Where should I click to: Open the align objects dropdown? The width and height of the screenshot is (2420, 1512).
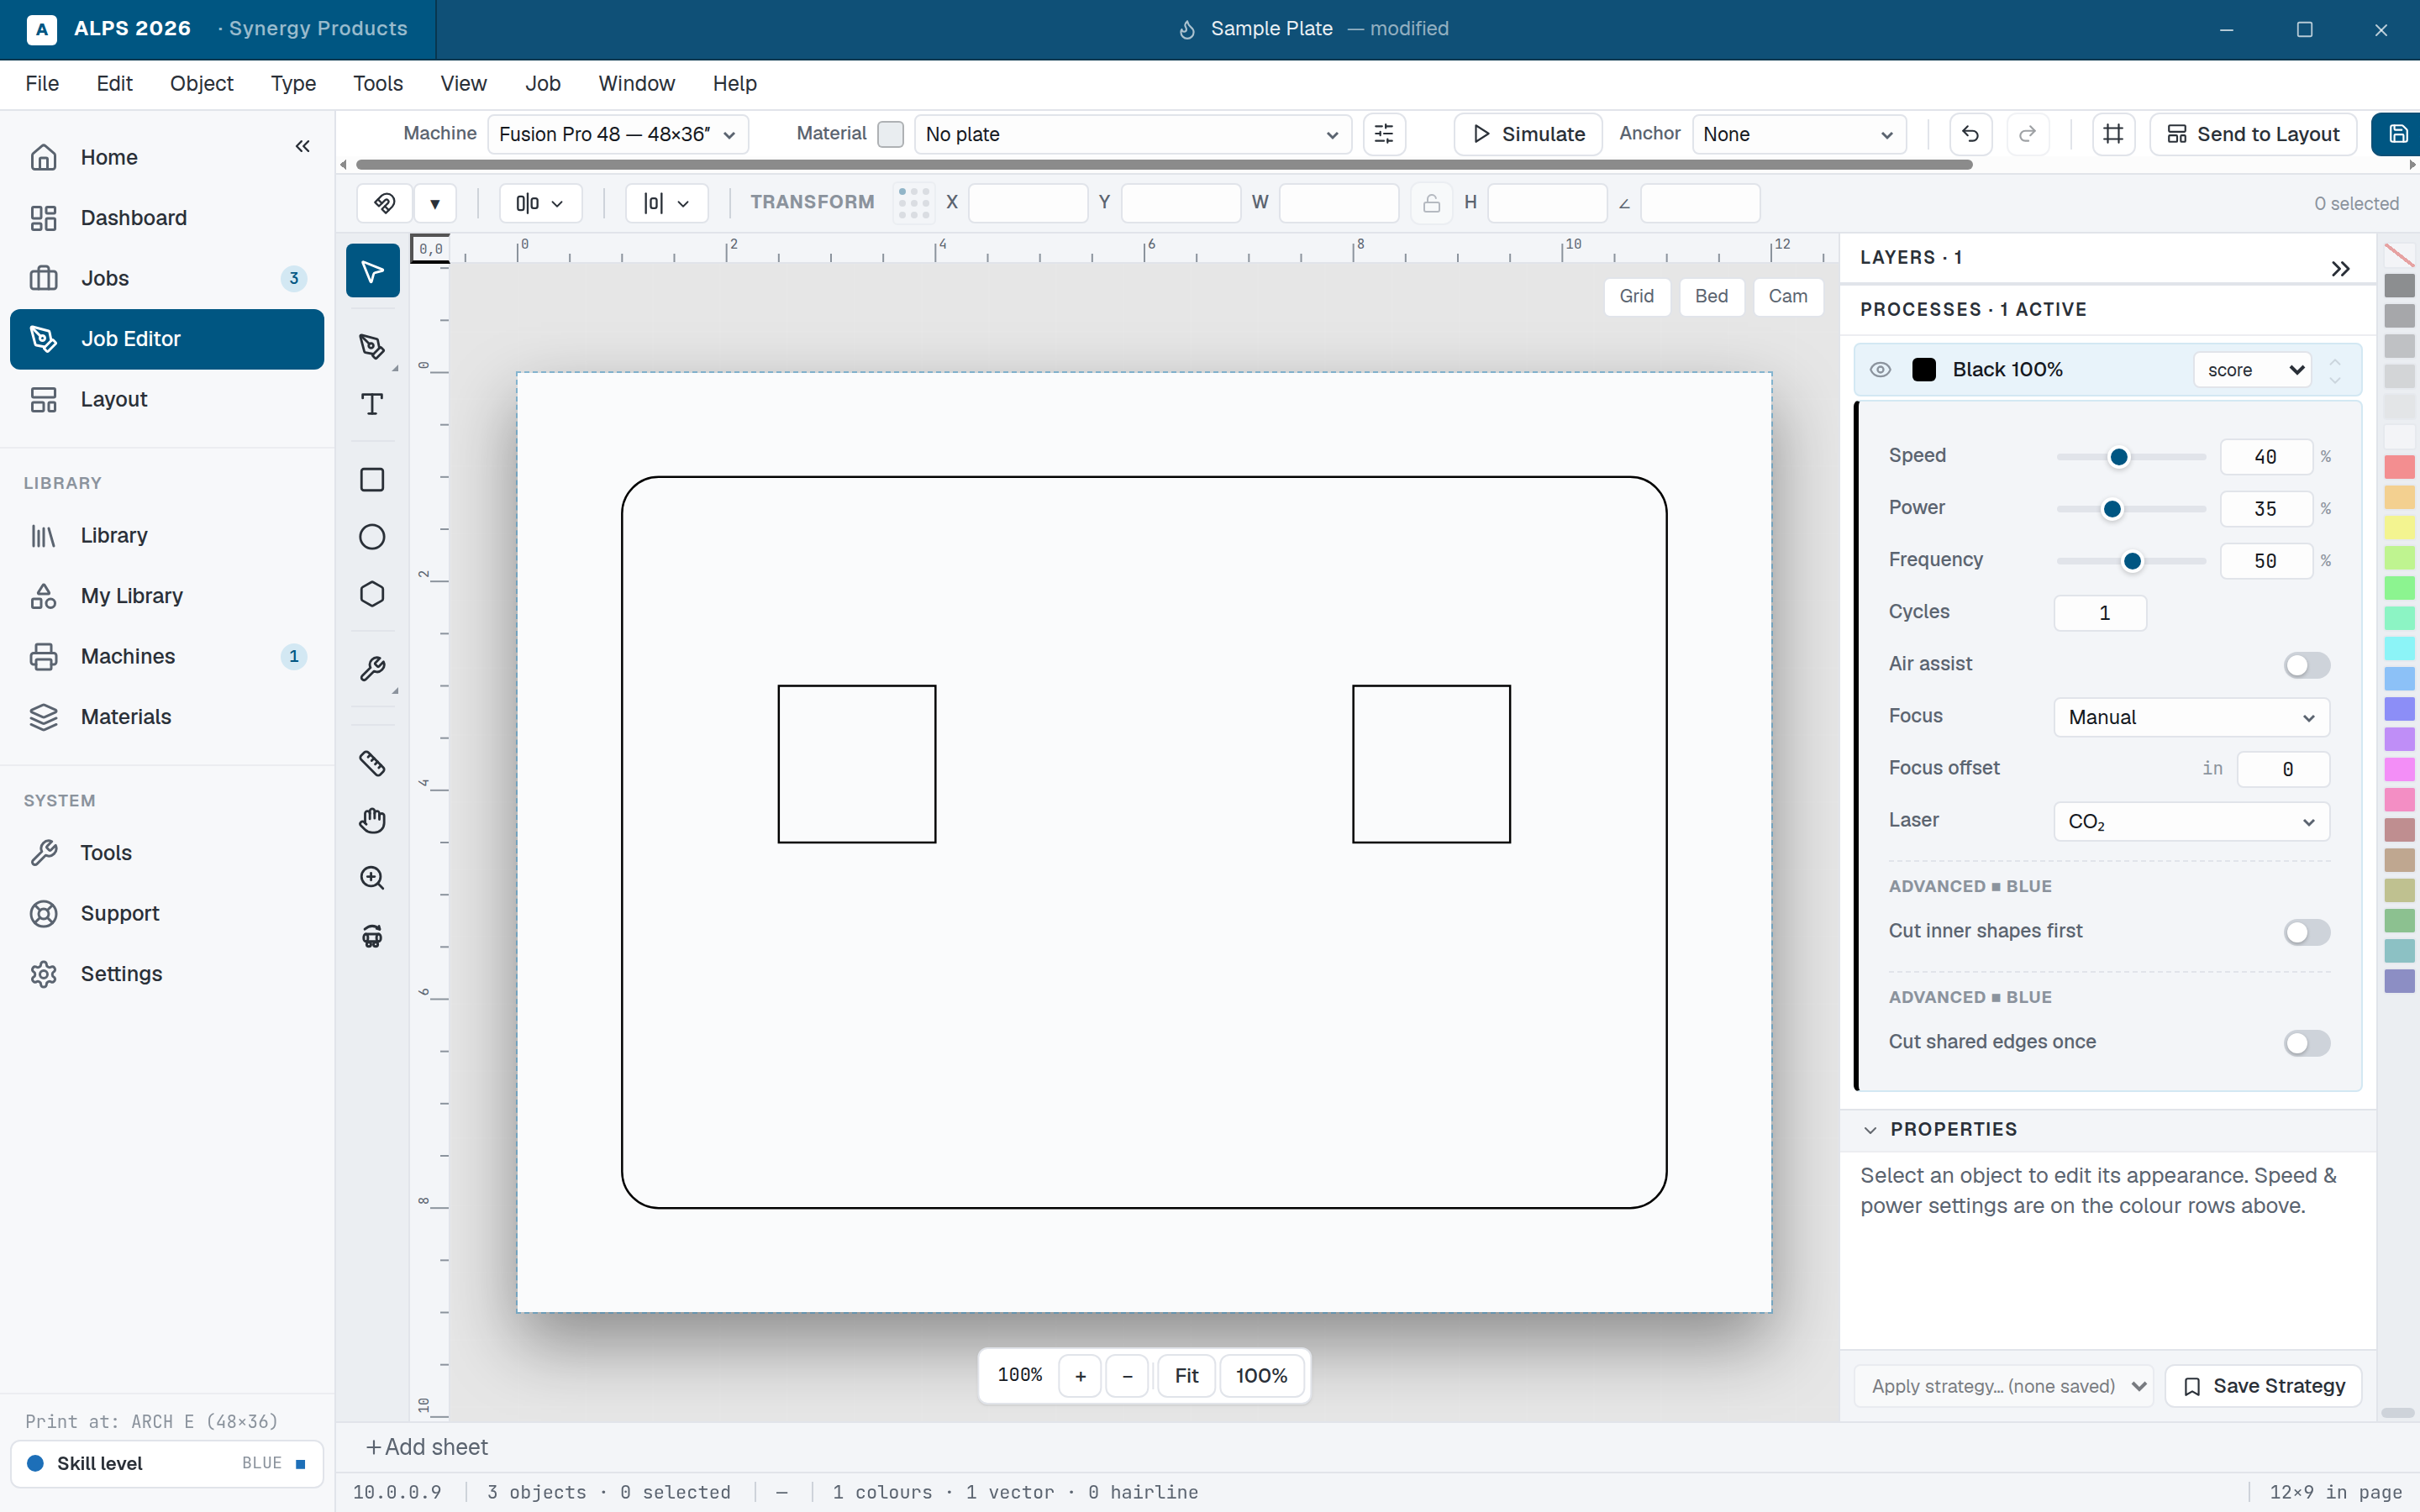click(x=540, y=203)
